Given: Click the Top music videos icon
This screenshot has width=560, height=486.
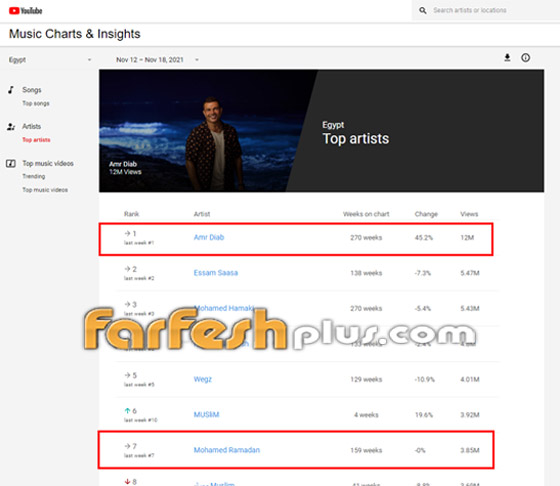Looking at the screenshot, I should pyautogui.click(x=11, y=164).
